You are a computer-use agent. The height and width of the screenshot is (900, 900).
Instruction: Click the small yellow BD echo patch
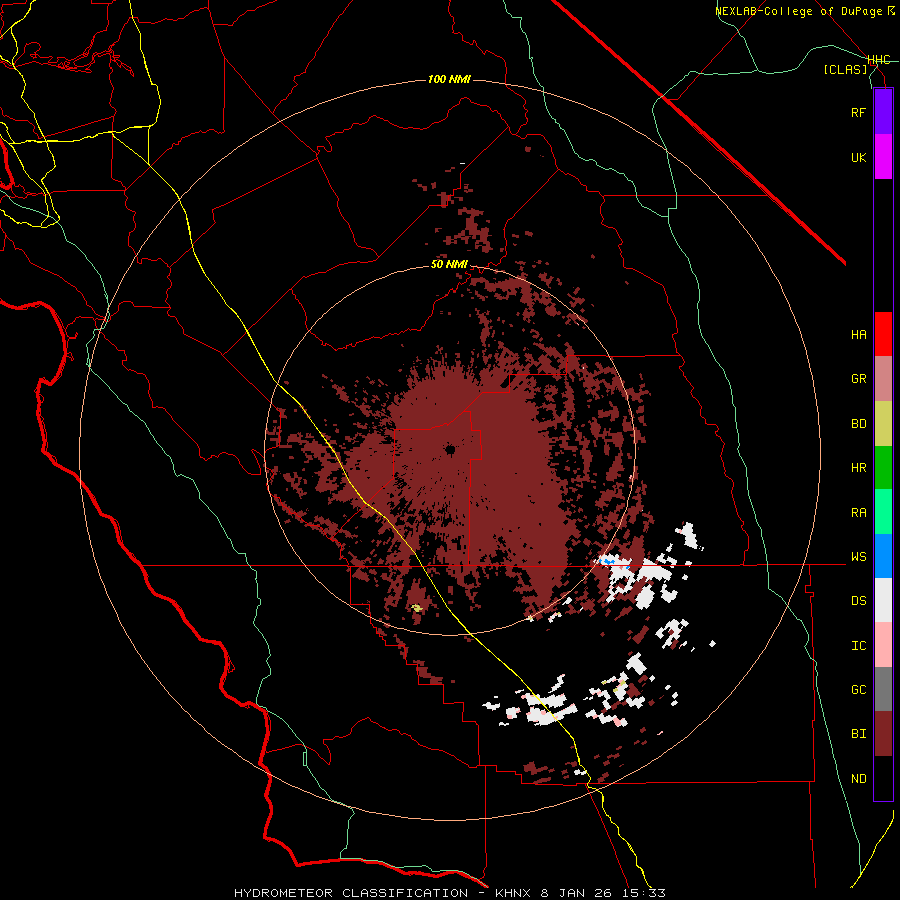[417, 608]
